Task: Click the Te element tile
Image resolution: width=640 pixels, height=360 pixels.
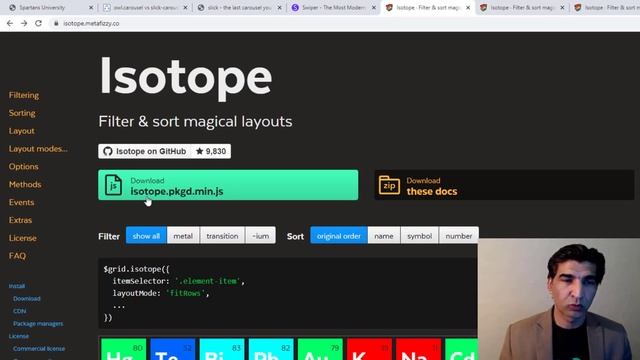Action: pos(173,349)
